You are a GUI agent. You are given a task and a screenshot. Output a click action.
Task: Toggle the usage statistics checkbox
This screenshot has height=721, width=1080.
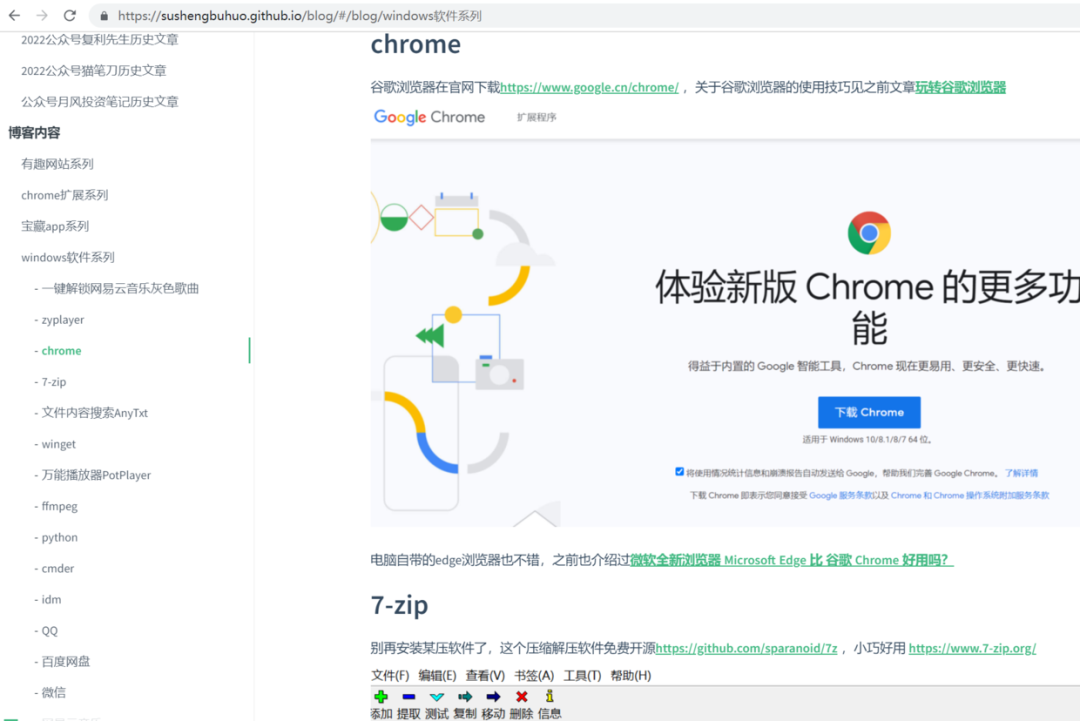click(679, 472)
